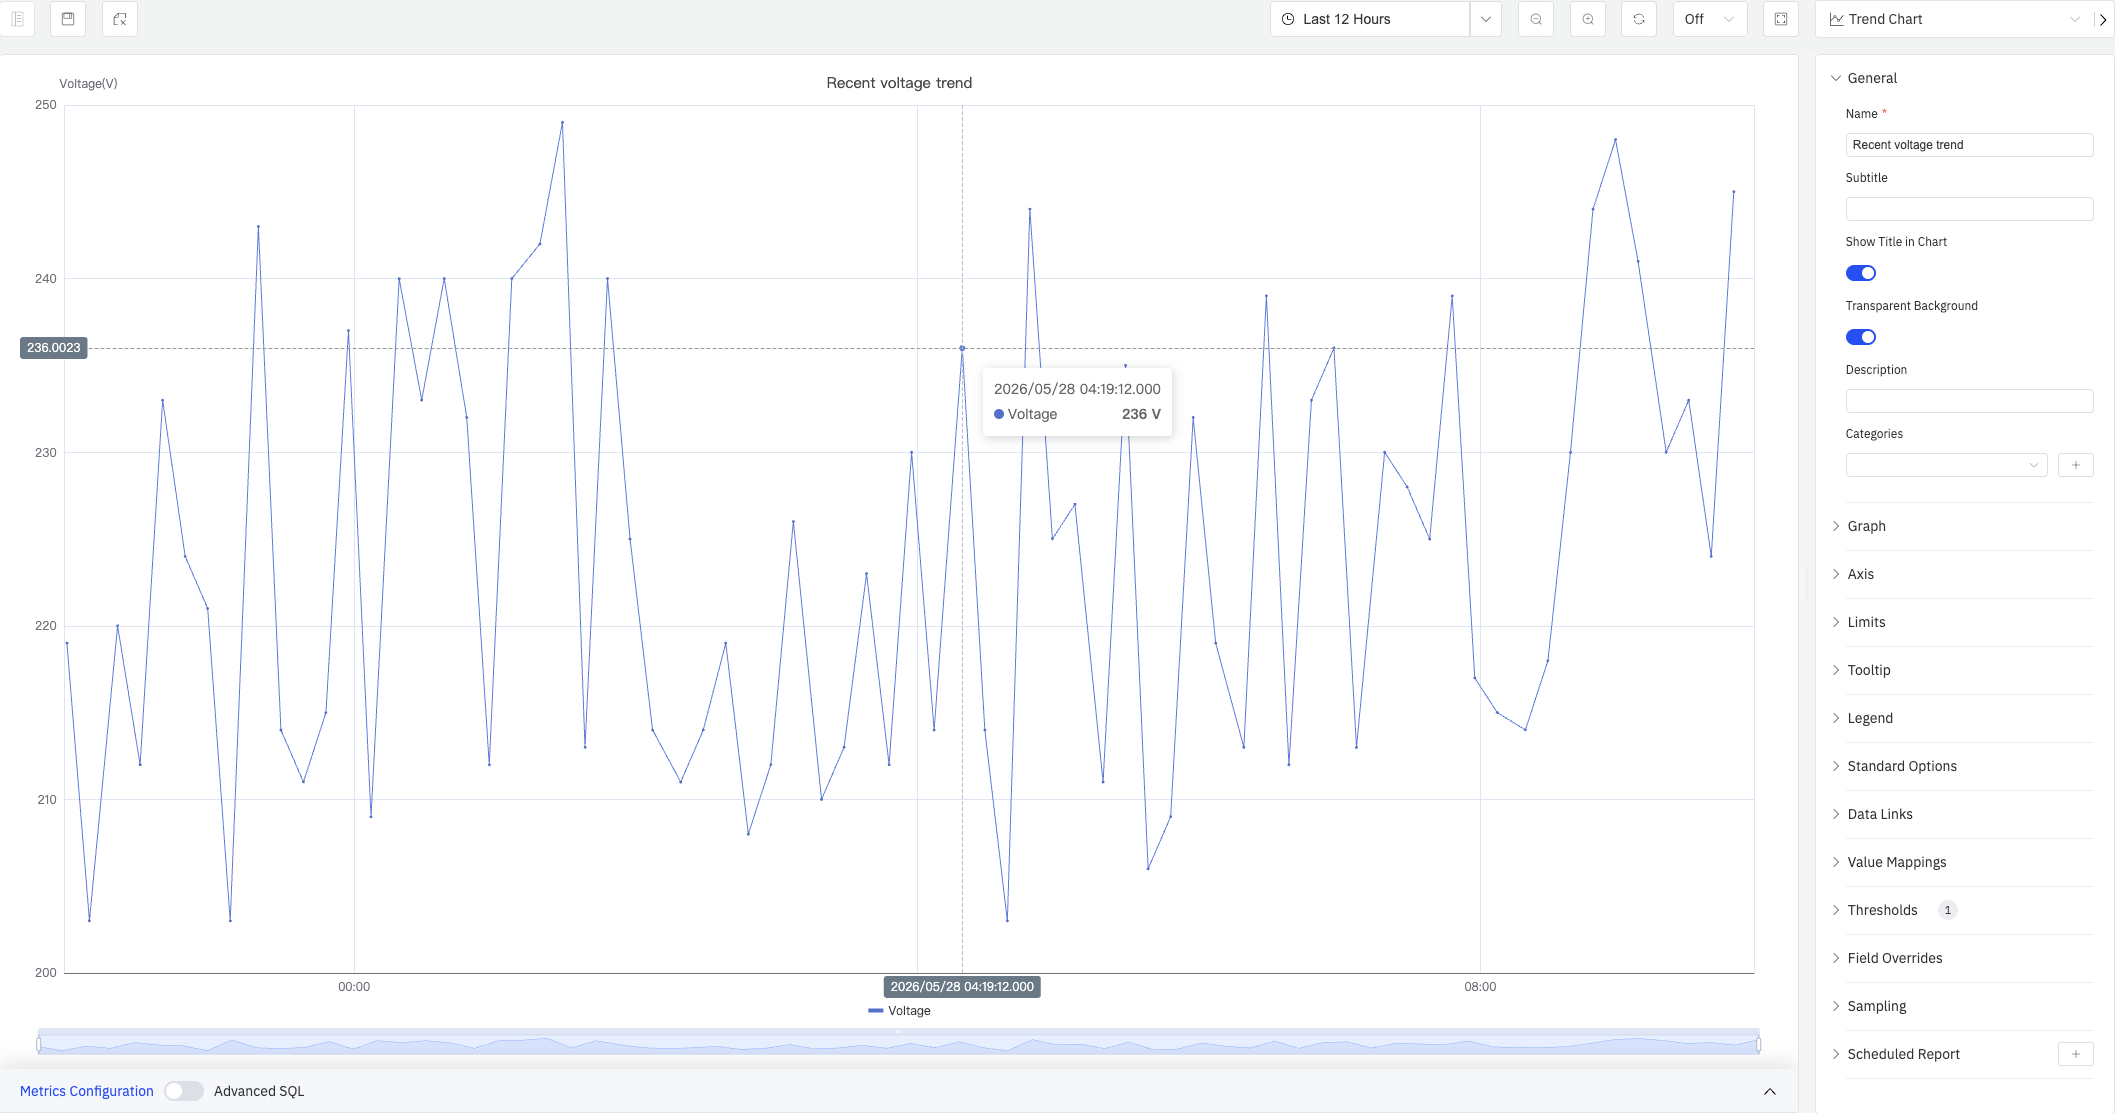2115x1113 pixels.
Task: Click the 'Recent voltage trend' chart title
Action: (899, 83)
